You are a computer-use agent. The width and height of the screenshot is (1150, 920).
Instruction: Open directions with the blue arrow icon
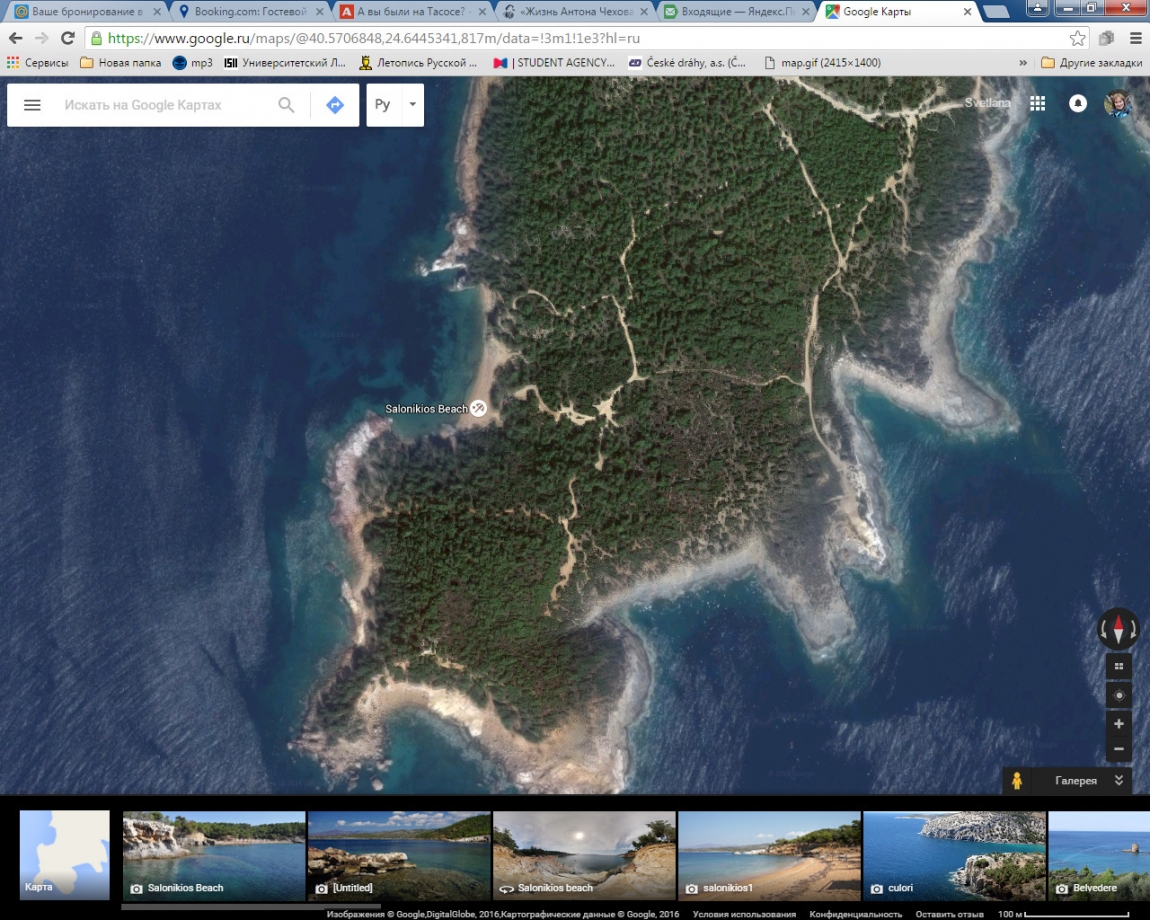coord(335,105)
